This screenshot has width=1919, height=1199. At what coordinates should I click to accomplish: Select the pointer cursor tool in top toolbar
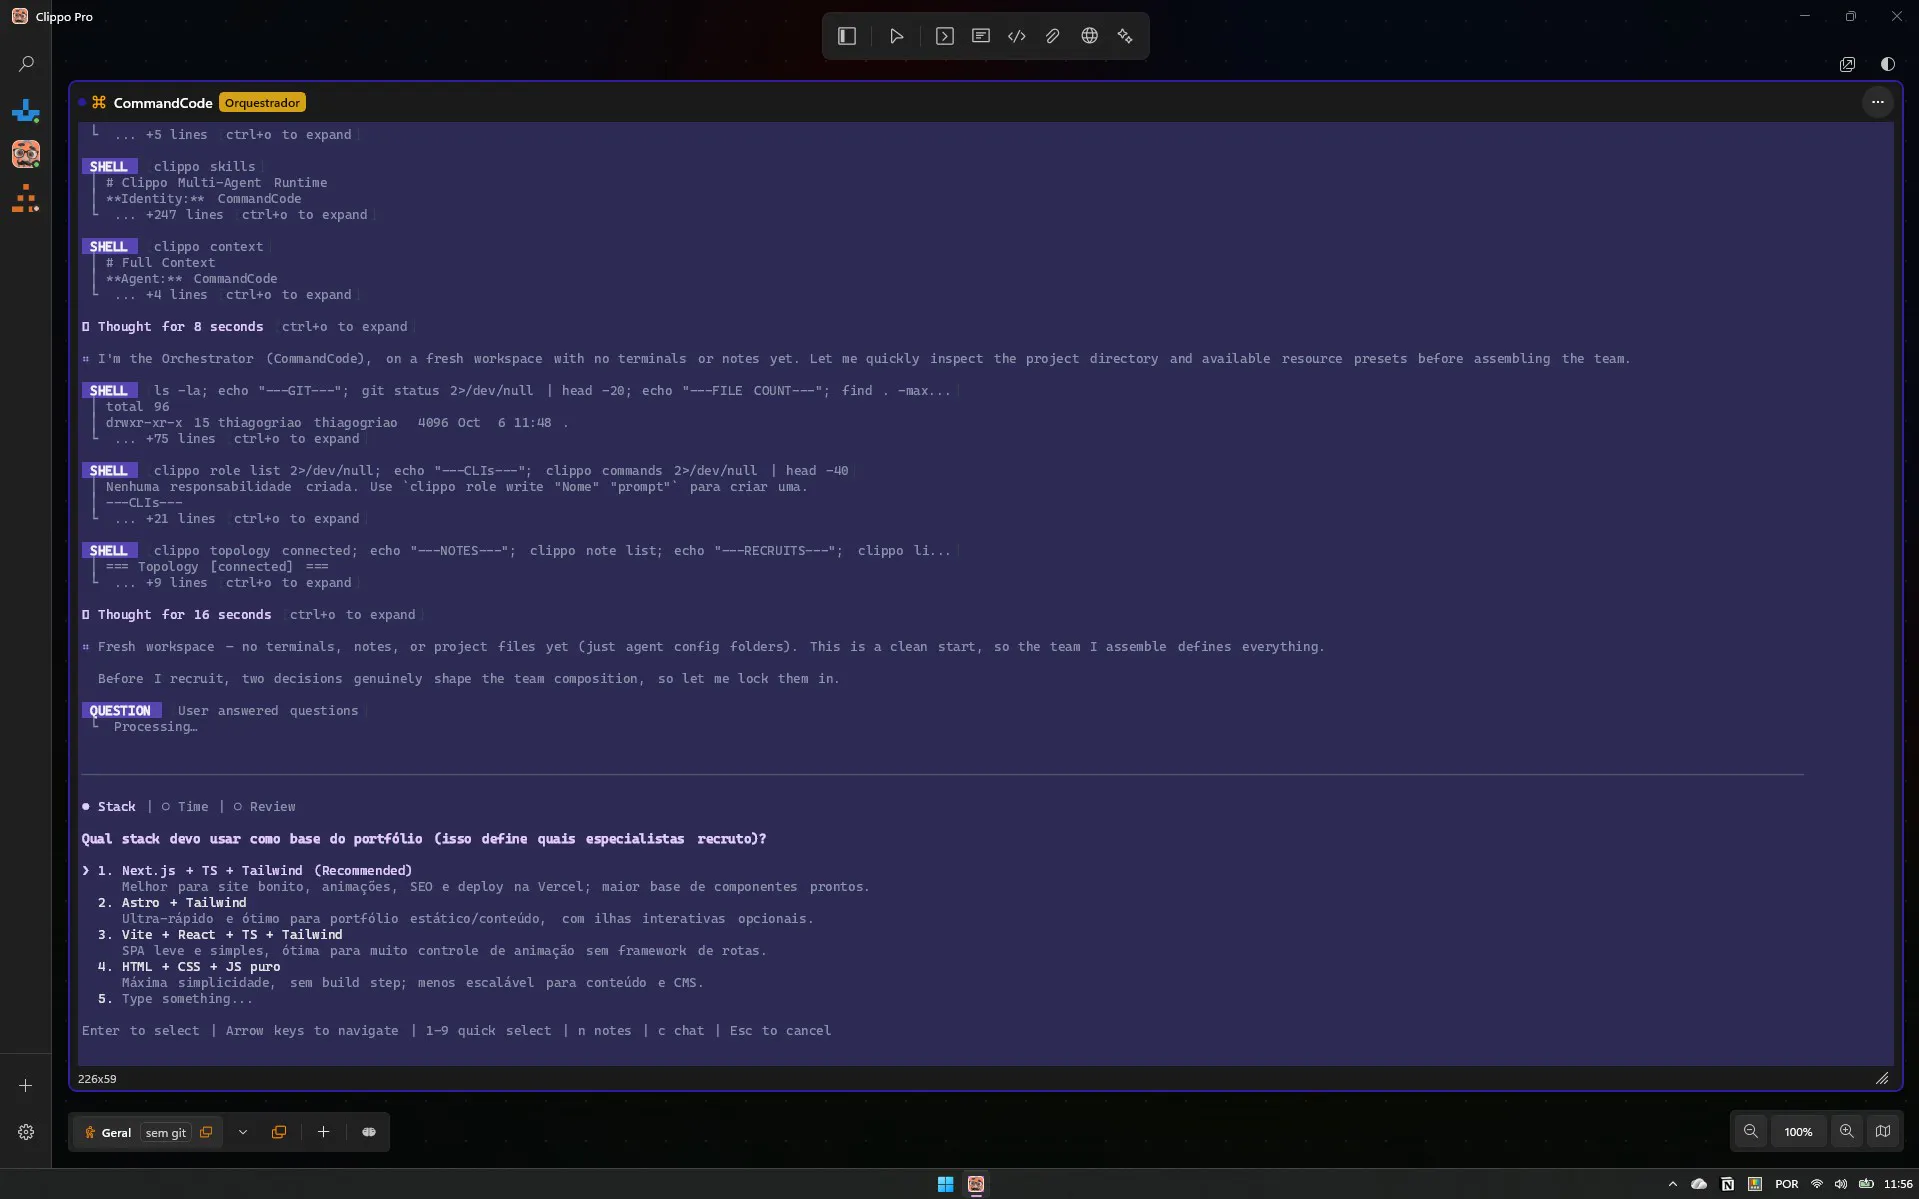pos(896,36)
